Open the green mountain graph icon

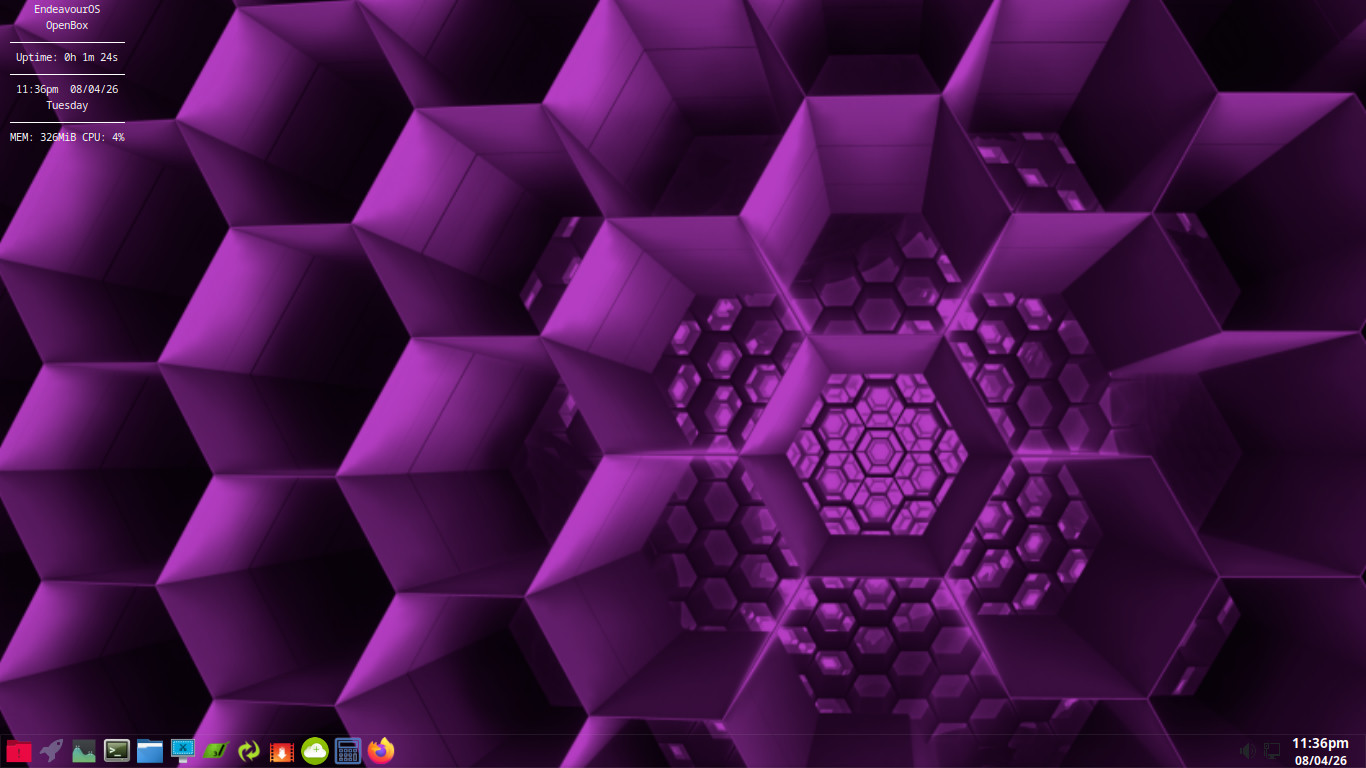(84, 750)
